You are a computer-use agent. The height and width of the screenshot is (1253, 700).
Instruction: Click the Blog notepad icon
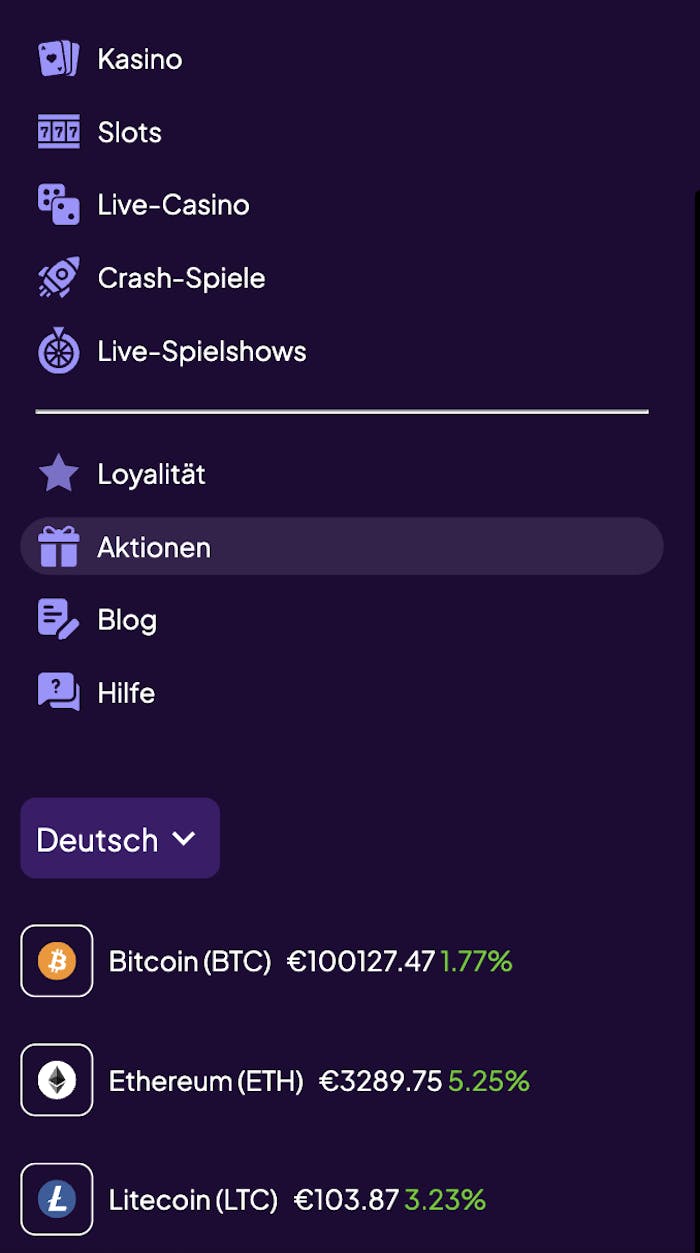pos(58,620)
